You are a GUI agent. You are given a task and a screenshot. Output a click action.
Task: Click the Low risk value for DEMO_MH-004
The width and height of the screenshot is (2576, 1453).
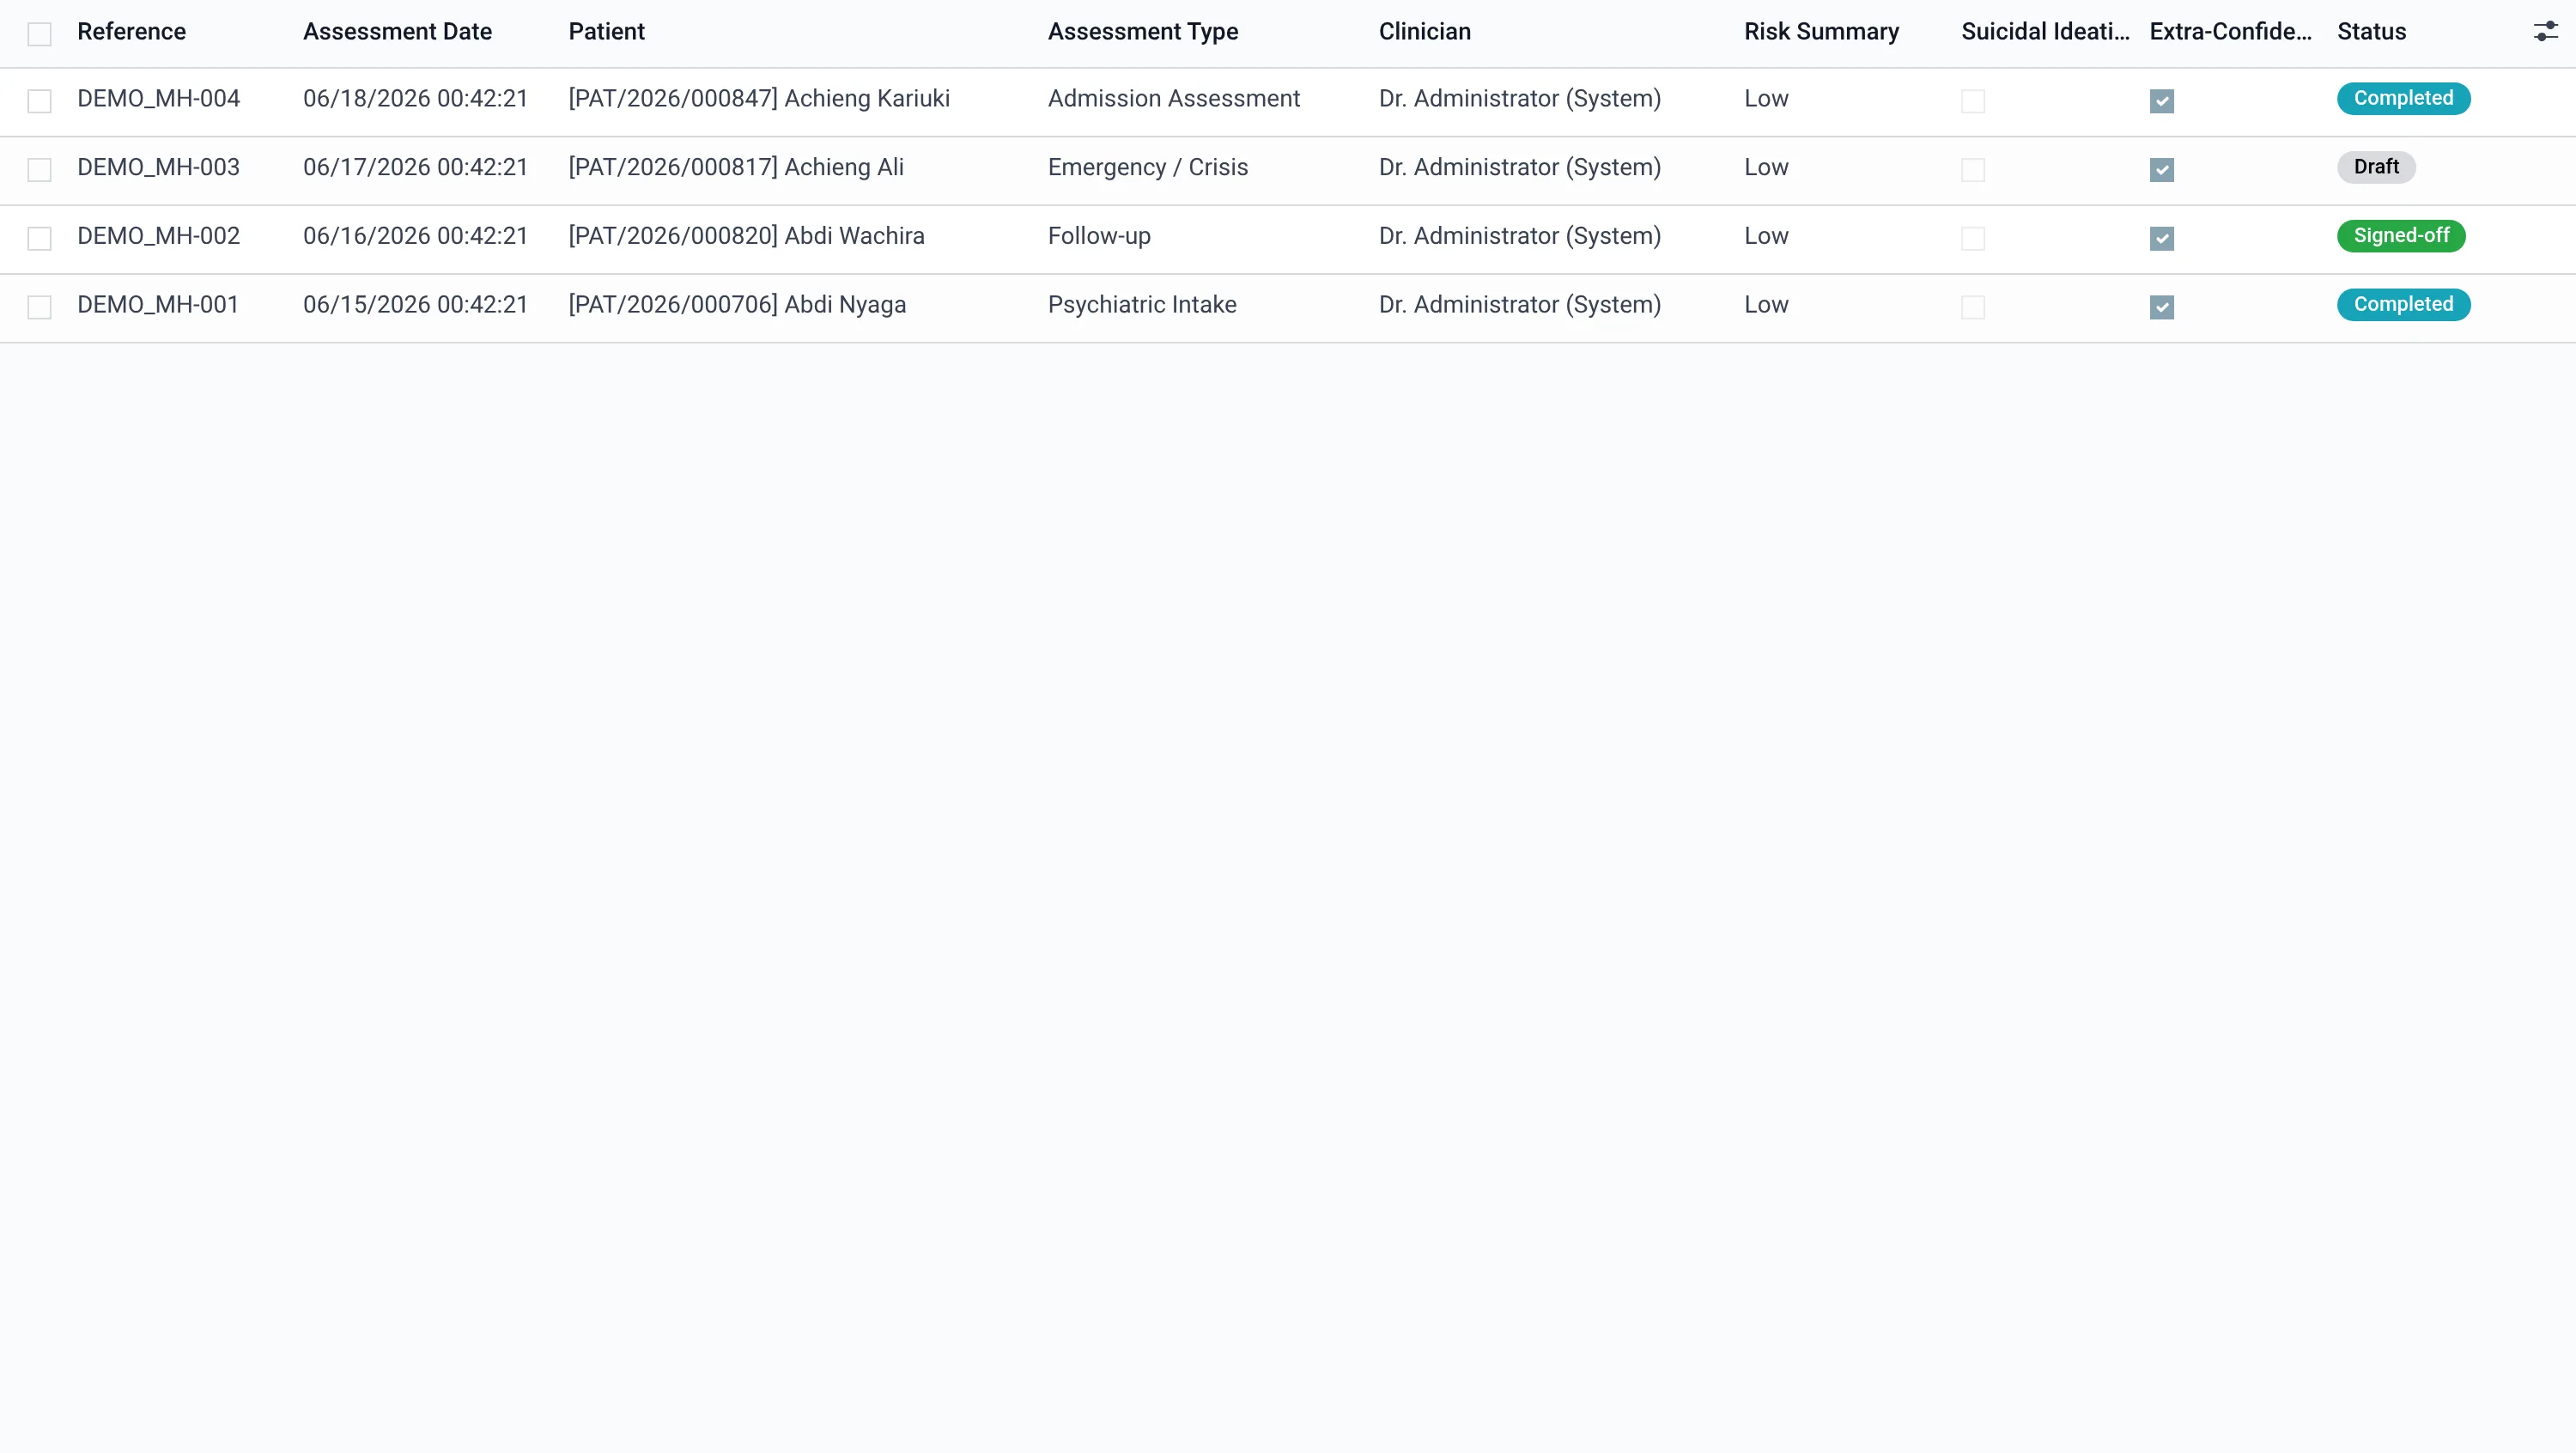[1766, 99]
